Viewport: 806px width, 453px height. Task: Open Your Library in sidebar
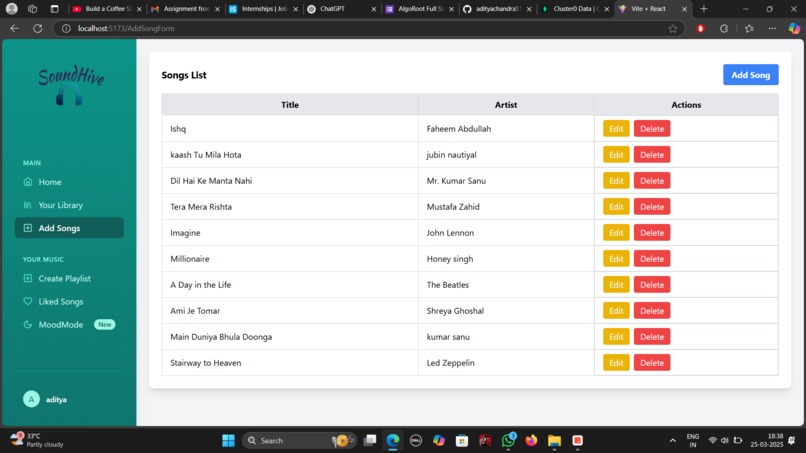[x=69, y=205]
